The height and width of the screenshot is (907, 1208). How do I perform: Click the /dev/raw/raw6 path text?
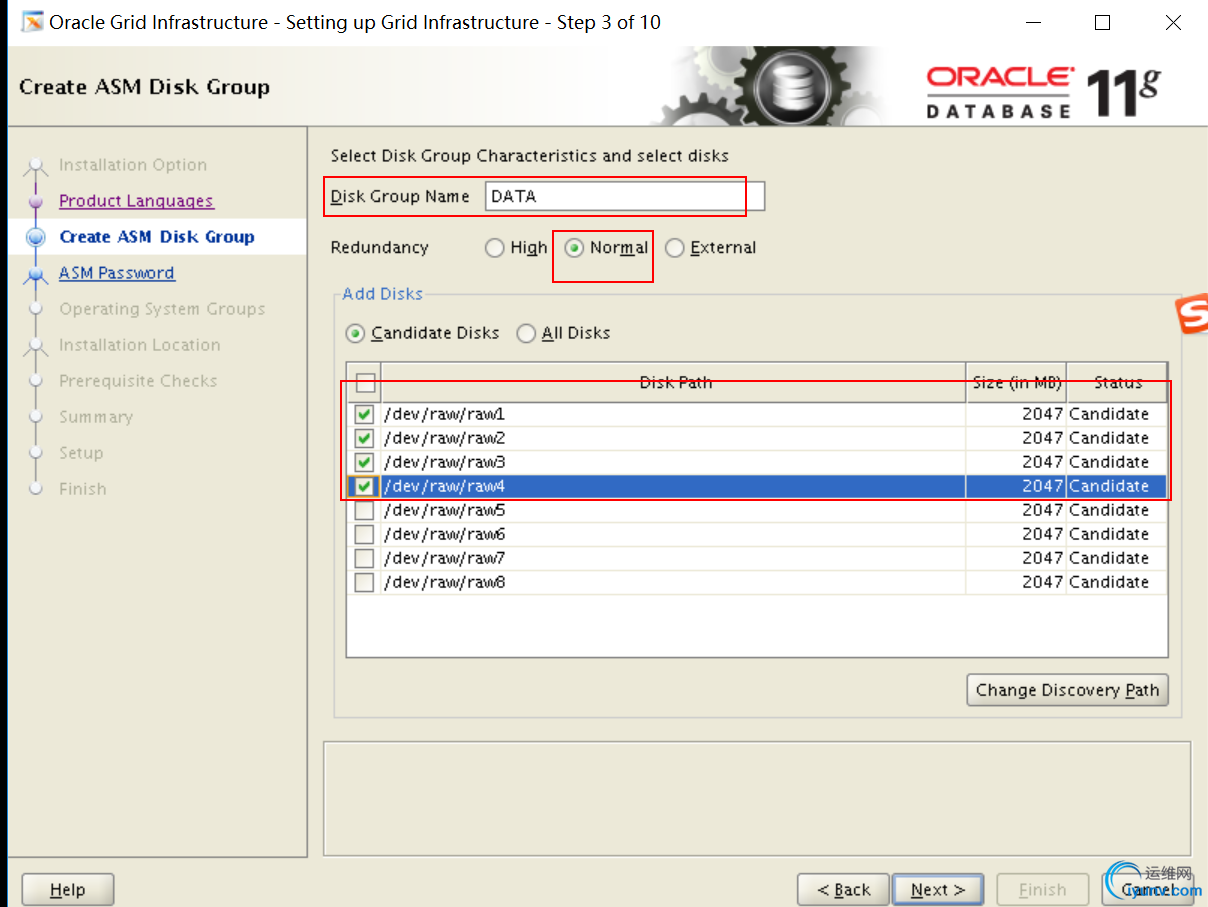[444, 534]
